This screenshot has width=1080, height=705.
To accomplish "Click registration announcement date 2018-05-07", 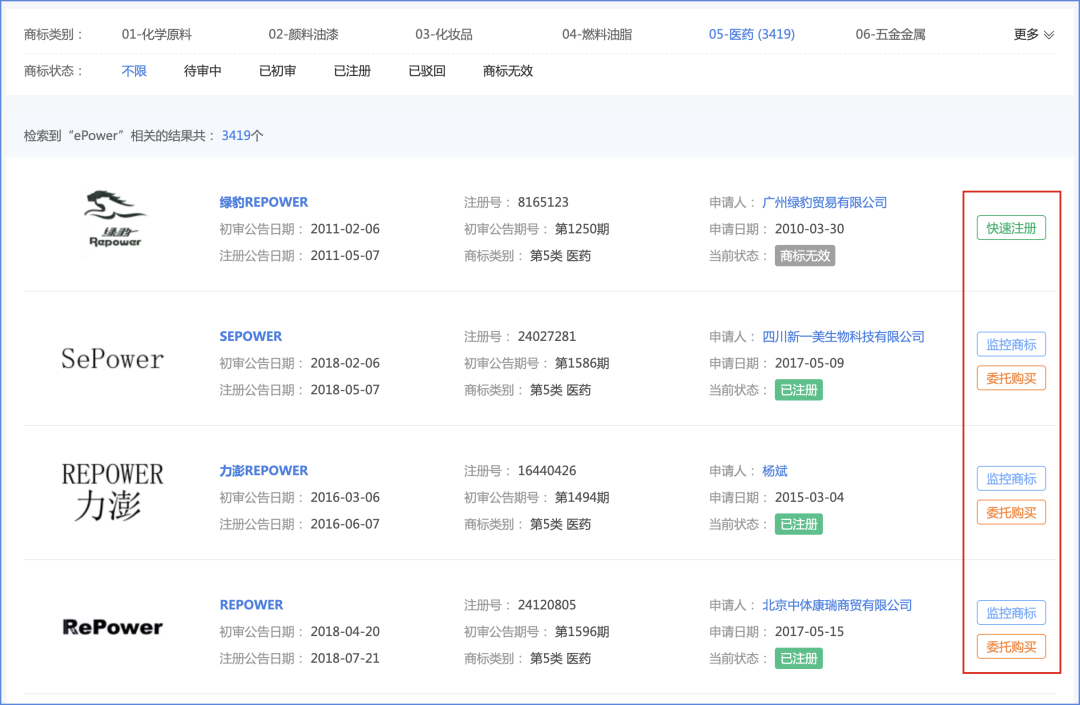I will (x=345, y=390).
